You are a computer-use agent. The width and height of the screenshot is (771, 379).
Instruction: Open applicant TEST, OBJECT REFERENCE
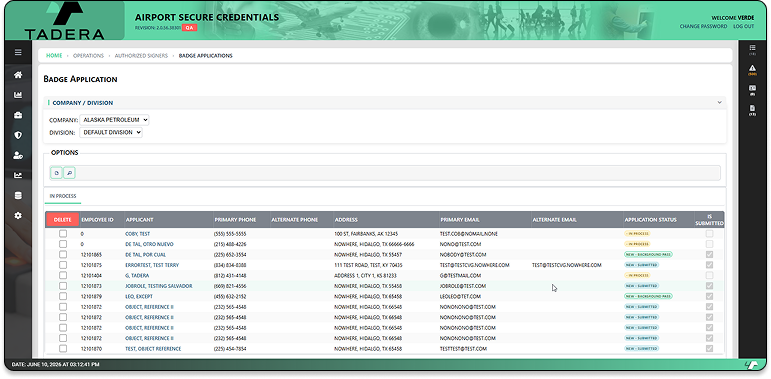(x=153, y=349)
